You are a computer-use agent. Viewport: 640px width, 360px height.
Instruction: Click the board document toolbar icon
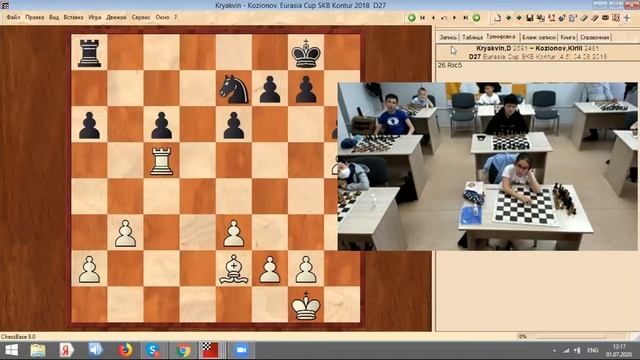[x=573, y=18]
